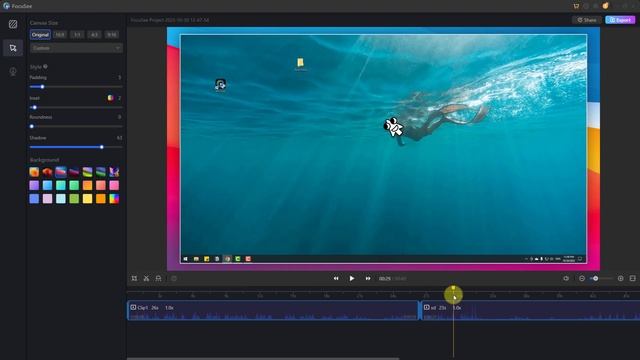
Task: Select the 9:16 canvas size option
Action: pyautogui.click(x=112, y=35)
